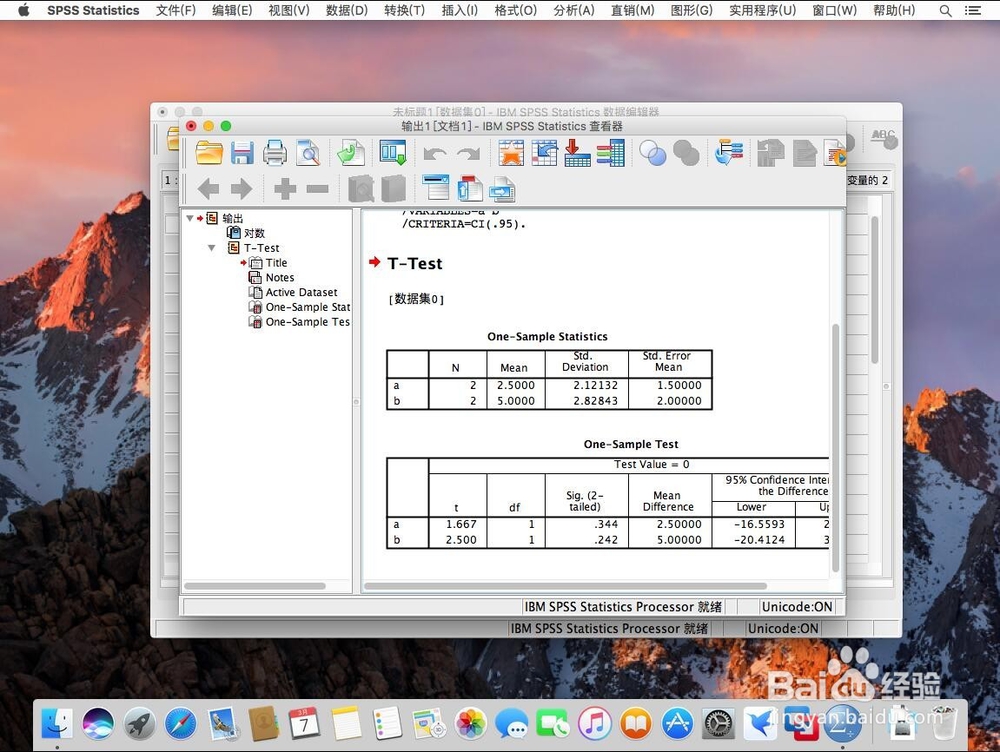Go to variable icon with the red down arrow
This screenshot has width=1000, height=752.
tap(577, 153)
